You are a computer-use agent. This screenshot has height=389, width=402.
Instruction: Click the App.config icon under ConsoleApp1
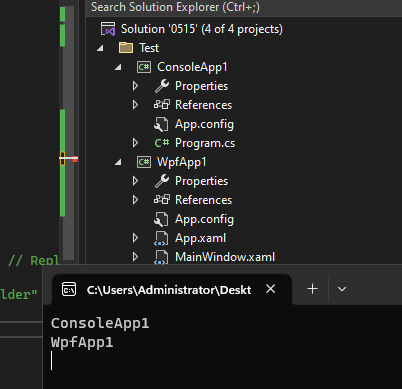click(x=161, y=125)
